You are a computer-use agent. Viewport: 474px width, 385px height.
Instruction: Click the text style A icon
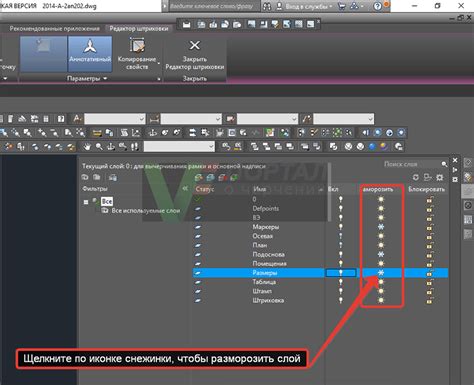(77, 119)
